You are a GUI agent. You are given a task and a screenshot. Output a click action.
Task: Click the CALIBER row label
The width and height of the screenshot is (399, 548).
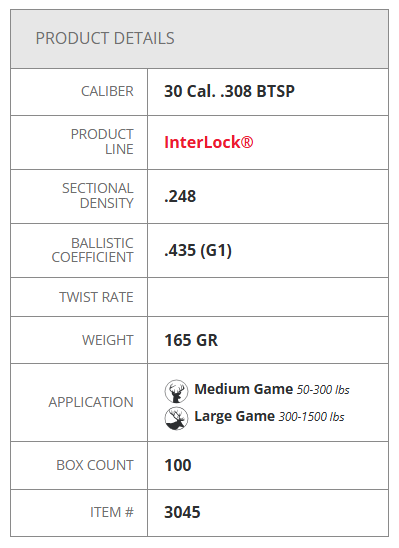(107, 92)
